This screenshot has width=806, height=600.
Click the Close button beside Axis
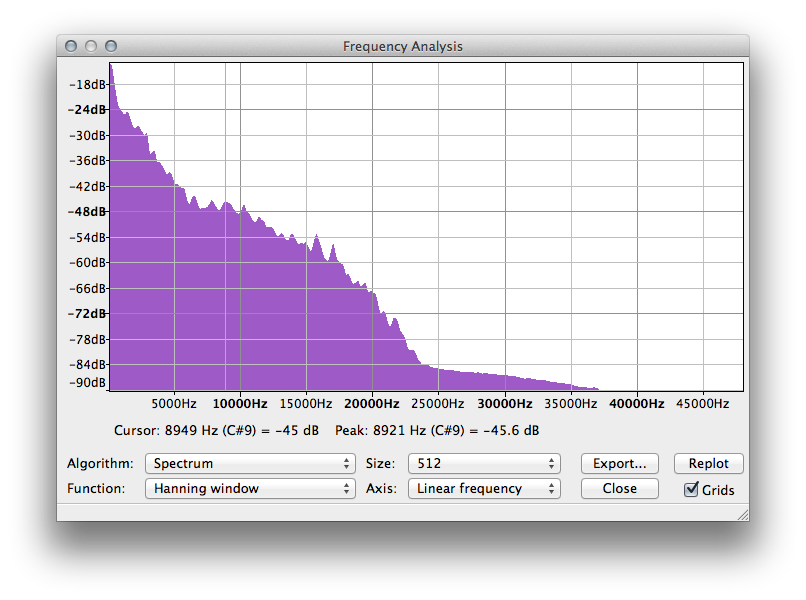point(619,488)
